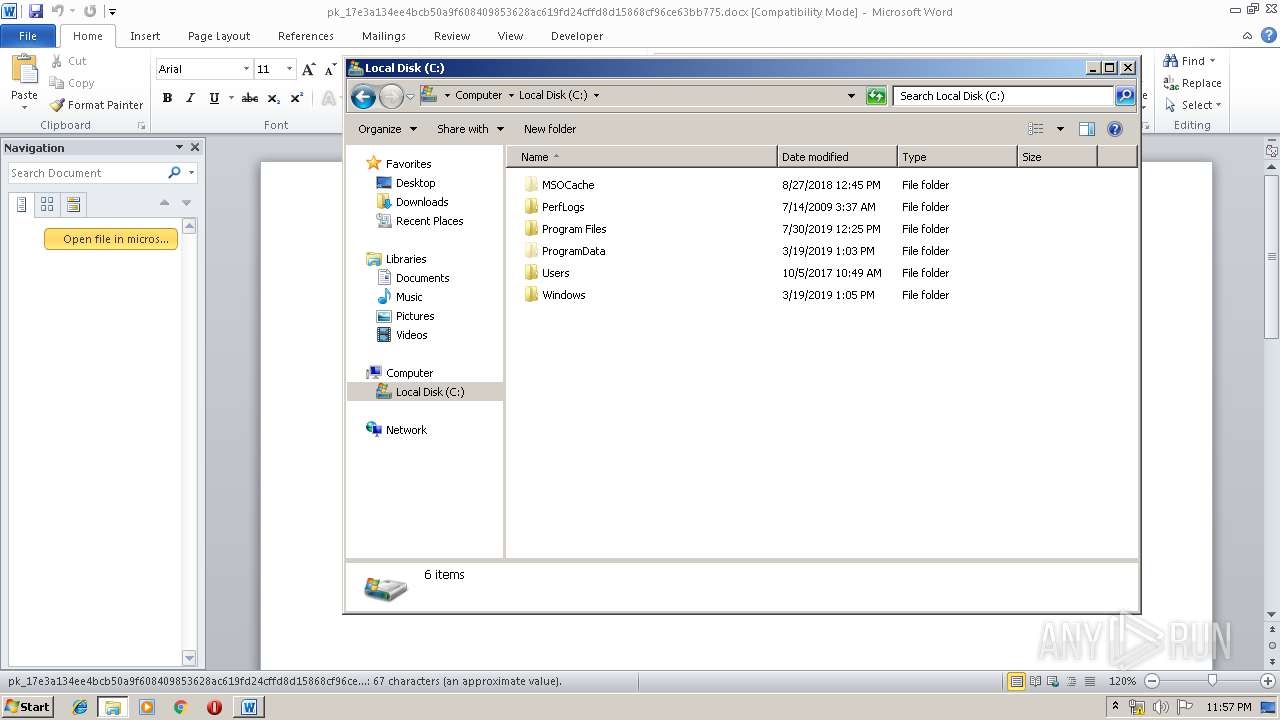Click the Search Local Disk (C:) field
This screenshot has height=720, width=1280.
pyautogui.click(x=1002, y=96)
